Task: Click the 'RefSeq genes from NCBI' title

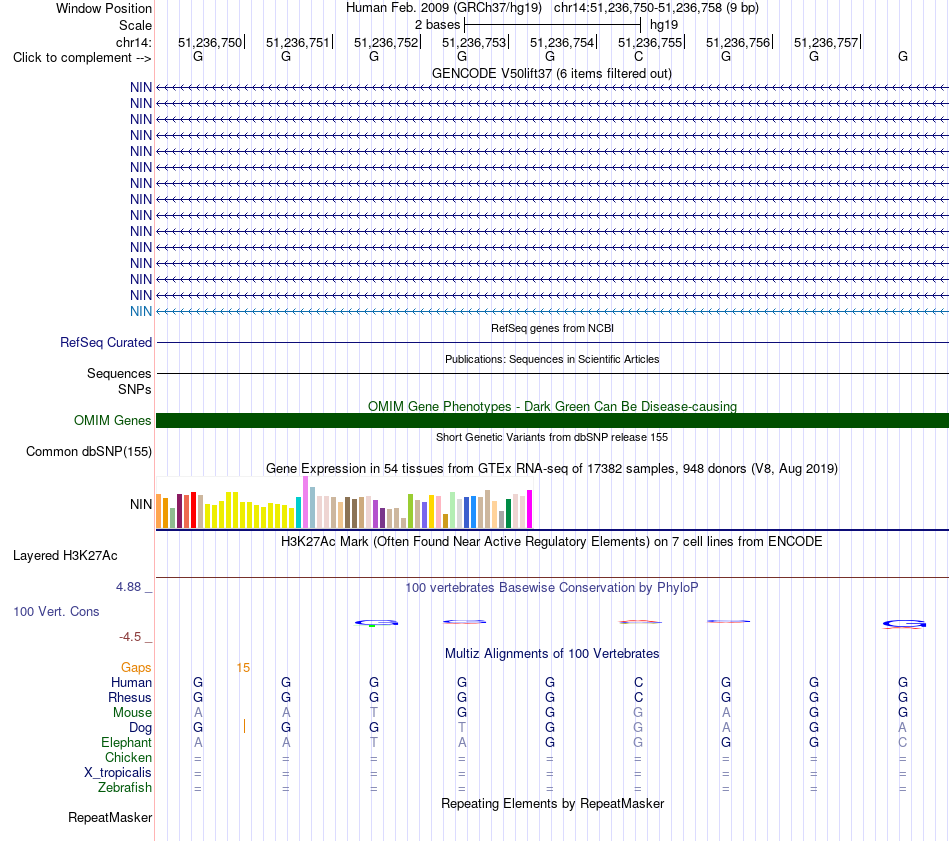Action: [x=552, y=328]
